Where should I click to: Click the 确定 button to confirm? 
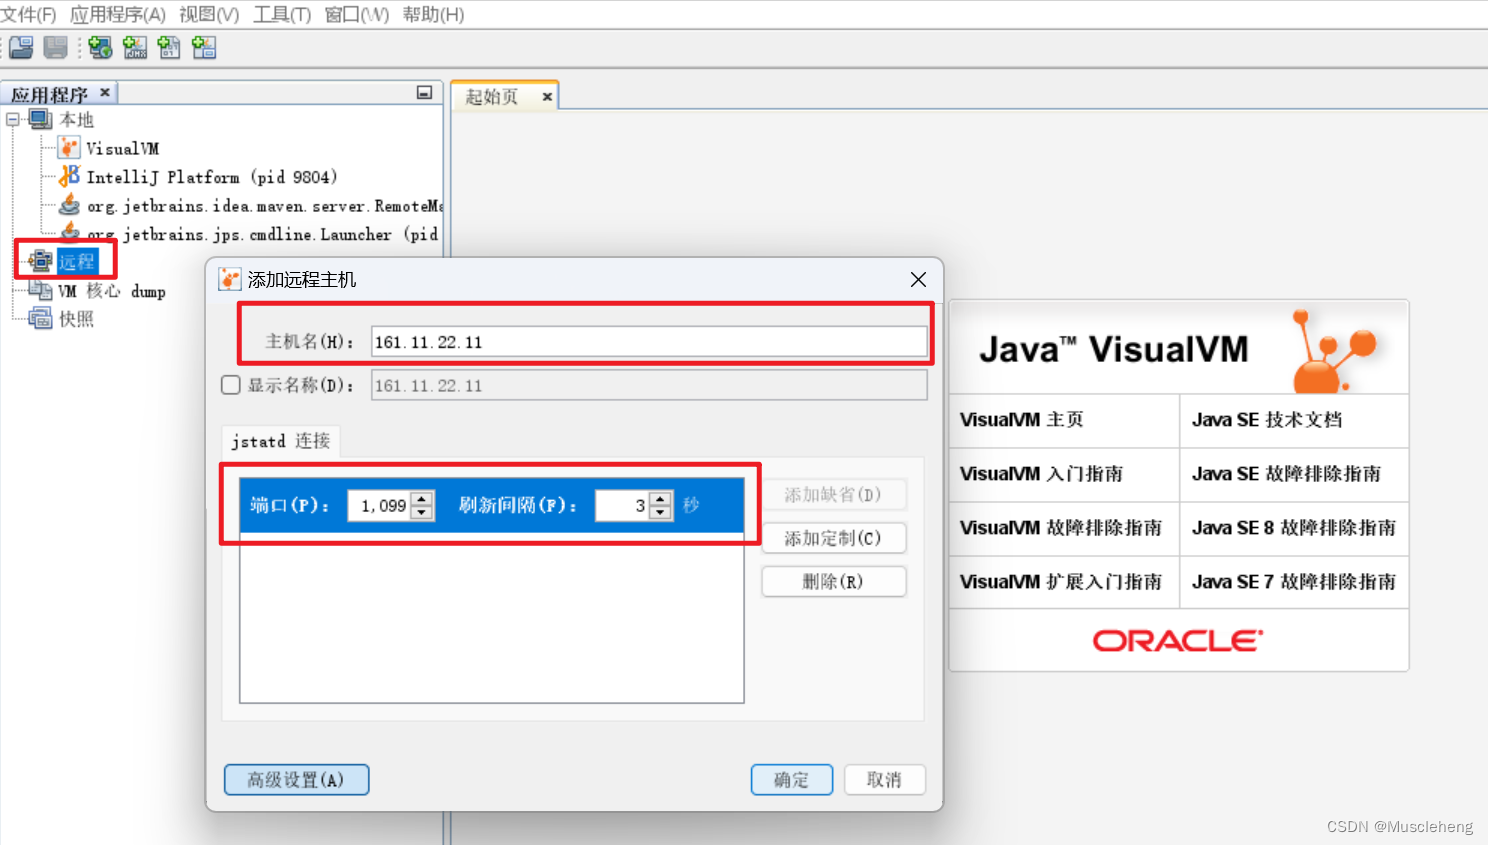[x=791, y=779]
